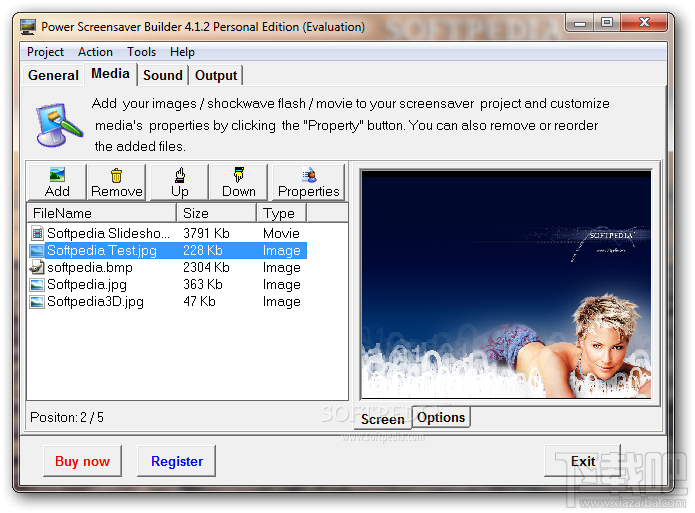The height and width of the screenshot is (513, 695).
Task: Click the 363 Kb size value
Action: pos(203,284)
